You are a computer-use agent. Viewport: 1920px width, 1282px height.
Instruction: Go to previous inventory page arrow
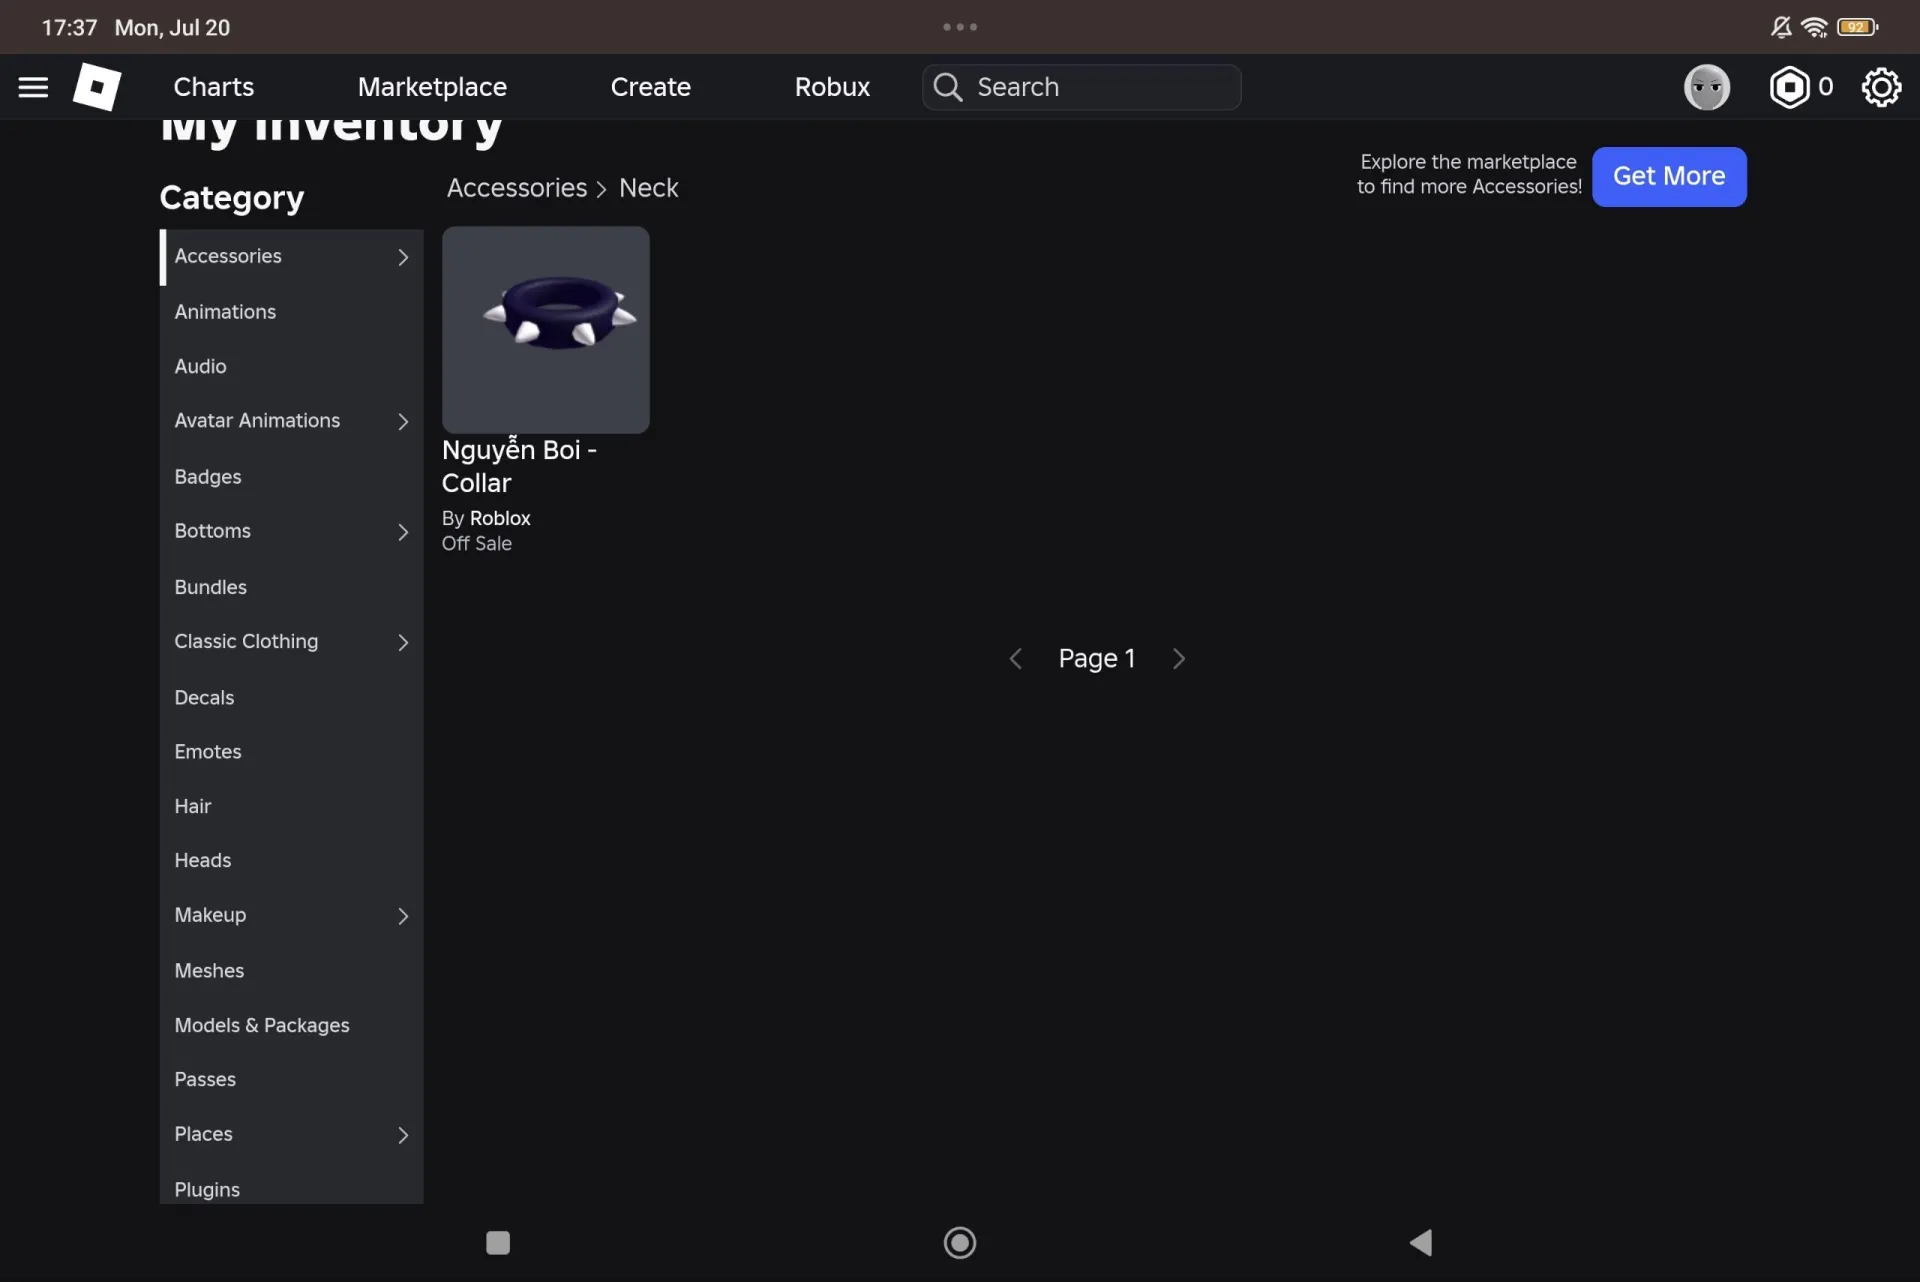[1015, 658]
